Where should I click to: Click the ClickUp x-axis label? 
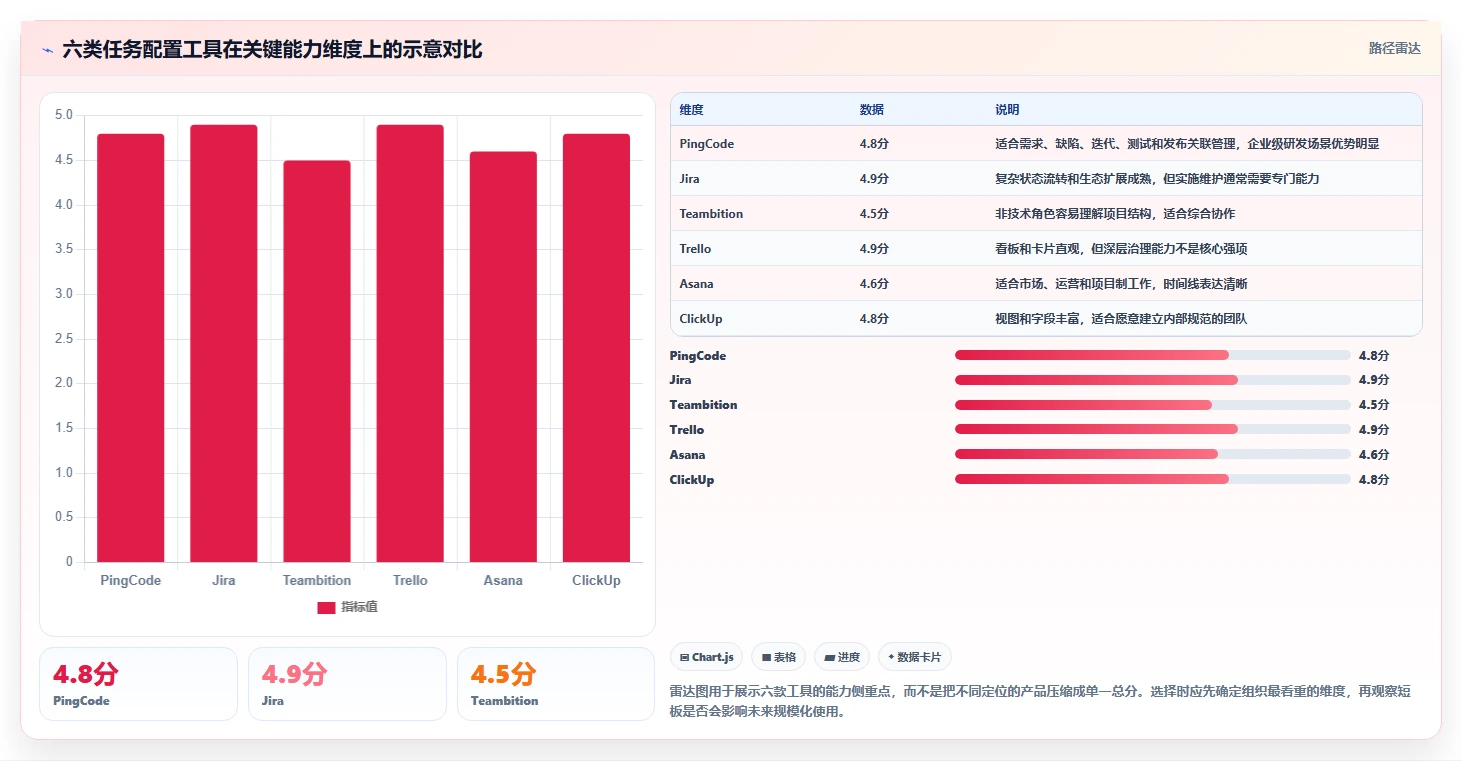596,580
